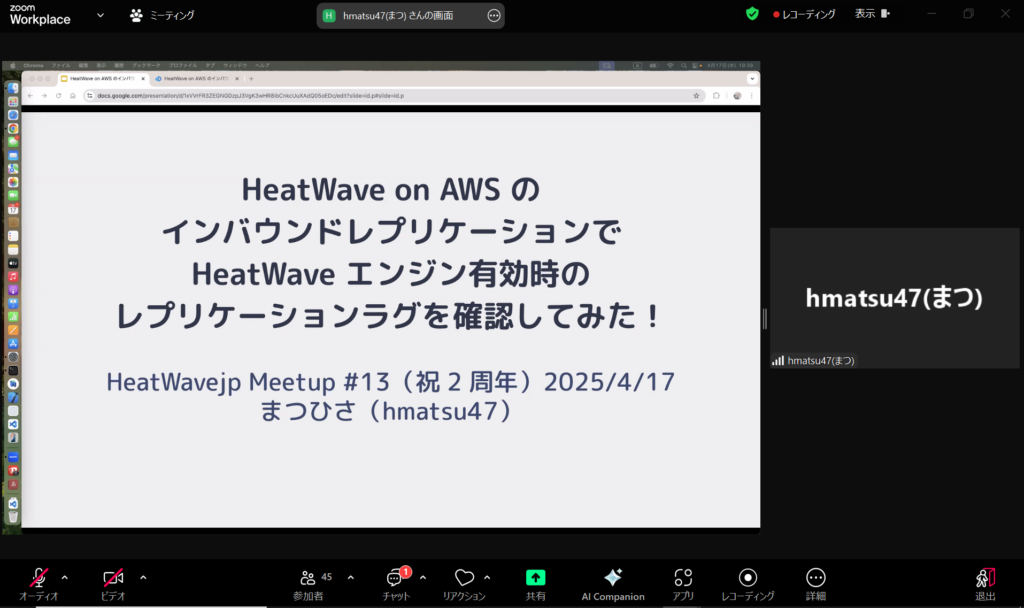Click the Google Slides tab with the yellow favicon

tap(103, 78)
